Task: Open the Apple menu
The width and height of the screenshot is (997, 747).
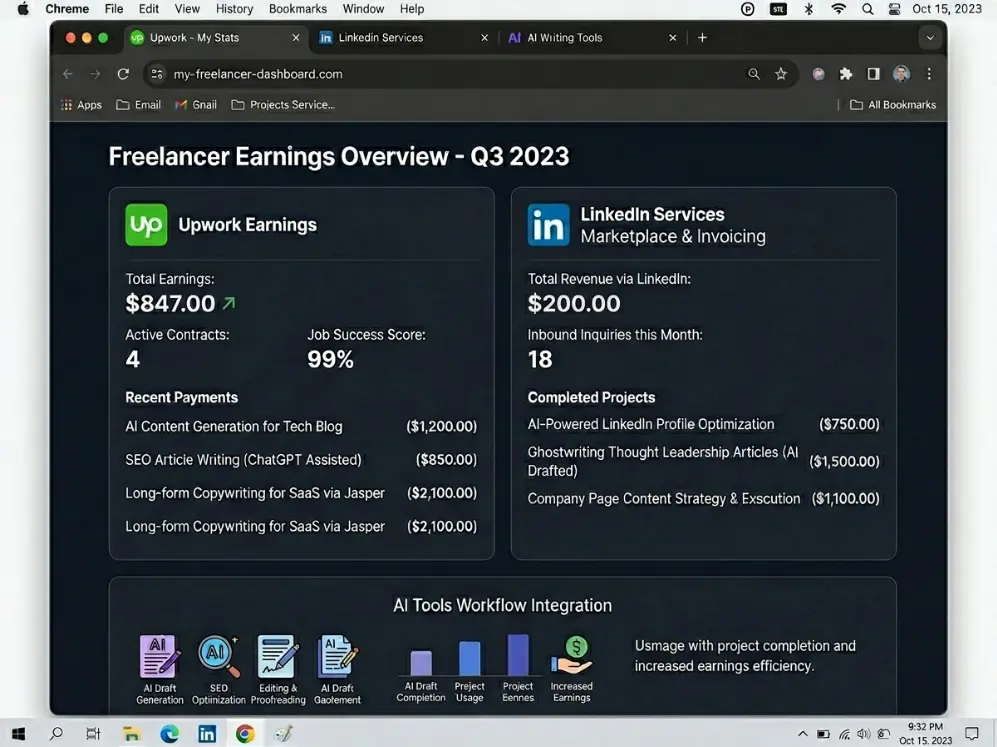Action: [23, 9]
